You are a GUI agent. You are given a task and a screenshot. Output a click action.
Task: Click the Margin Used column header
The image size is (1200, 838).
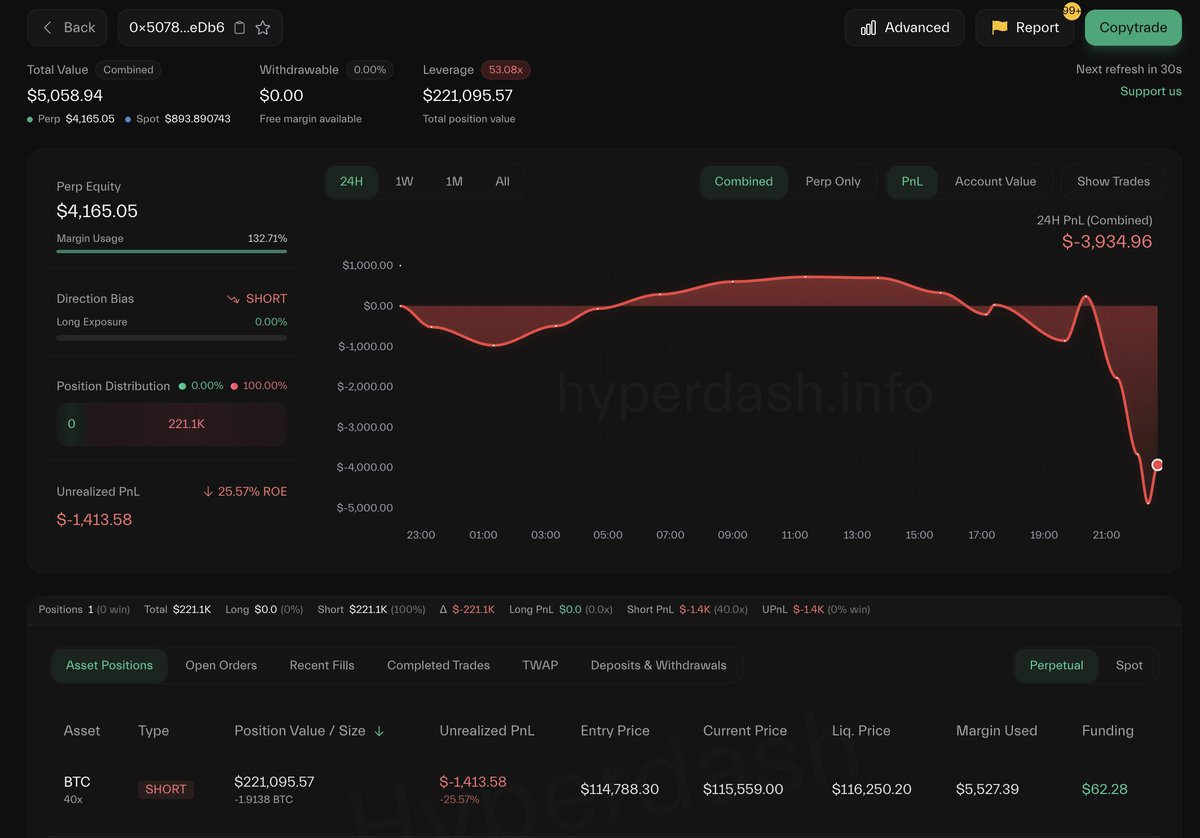pyautogui.click(x=996, y=731)
